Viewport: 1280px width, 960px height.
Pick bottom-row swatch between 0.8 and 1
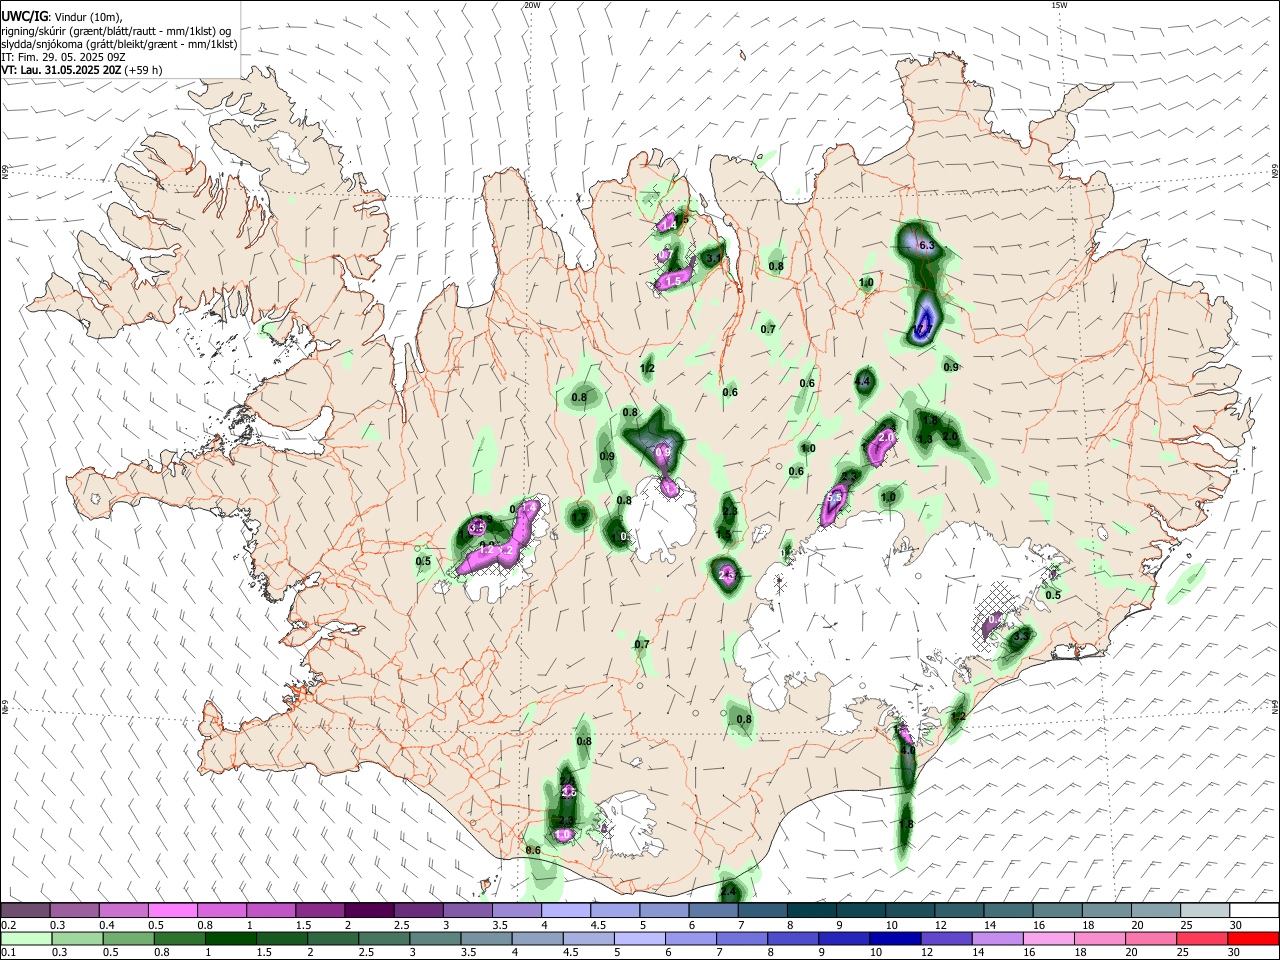coord(179,938)
